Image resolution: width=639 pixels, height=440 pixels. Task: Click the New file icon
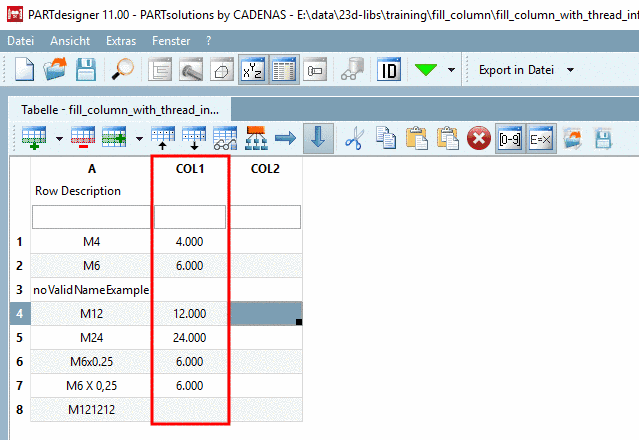coord(24,70)
